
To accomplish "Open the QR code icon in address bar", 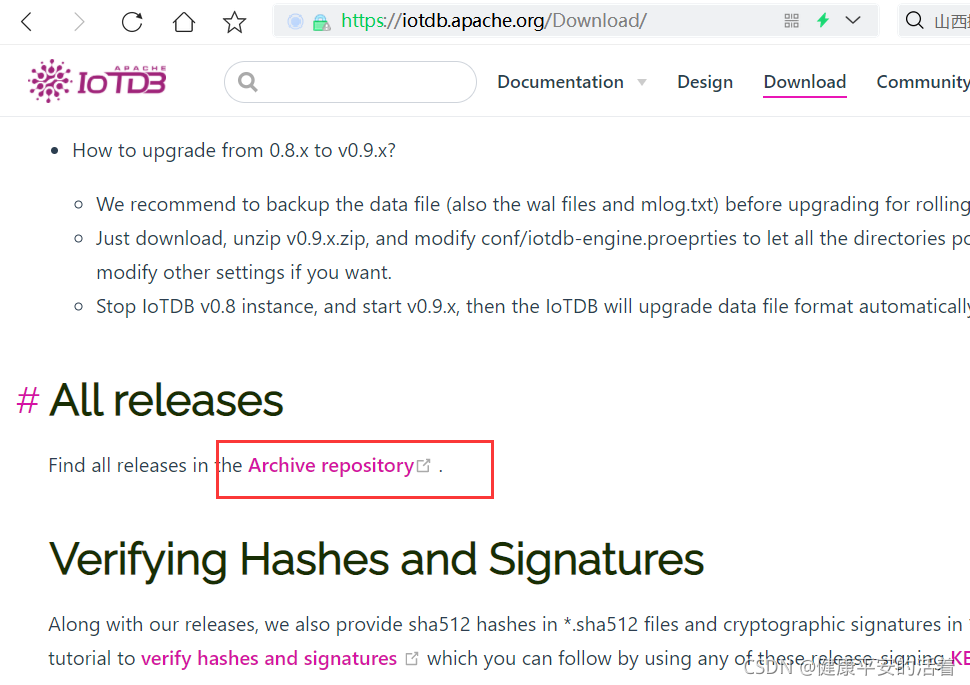I will 791,21.
